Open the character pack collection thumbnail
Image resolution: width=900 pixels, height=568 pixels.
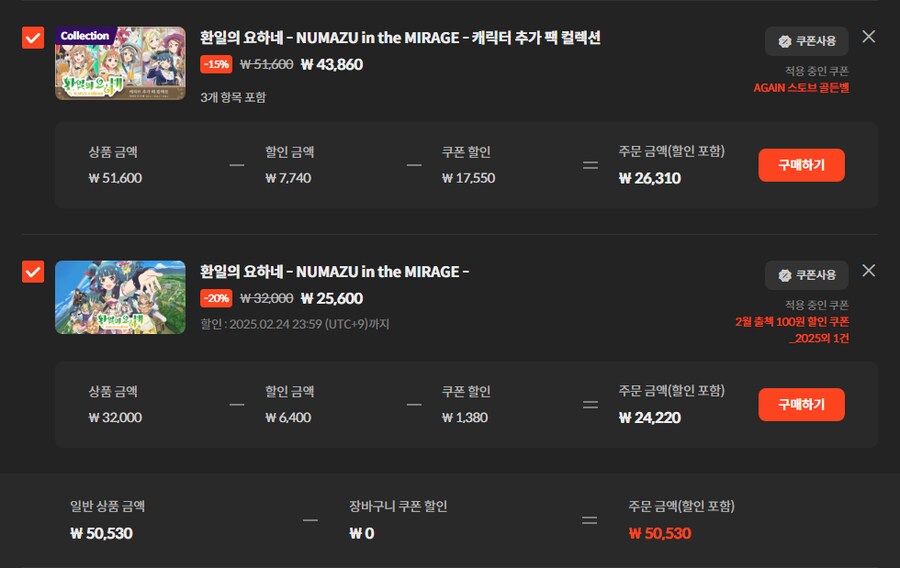click(120, 64)
